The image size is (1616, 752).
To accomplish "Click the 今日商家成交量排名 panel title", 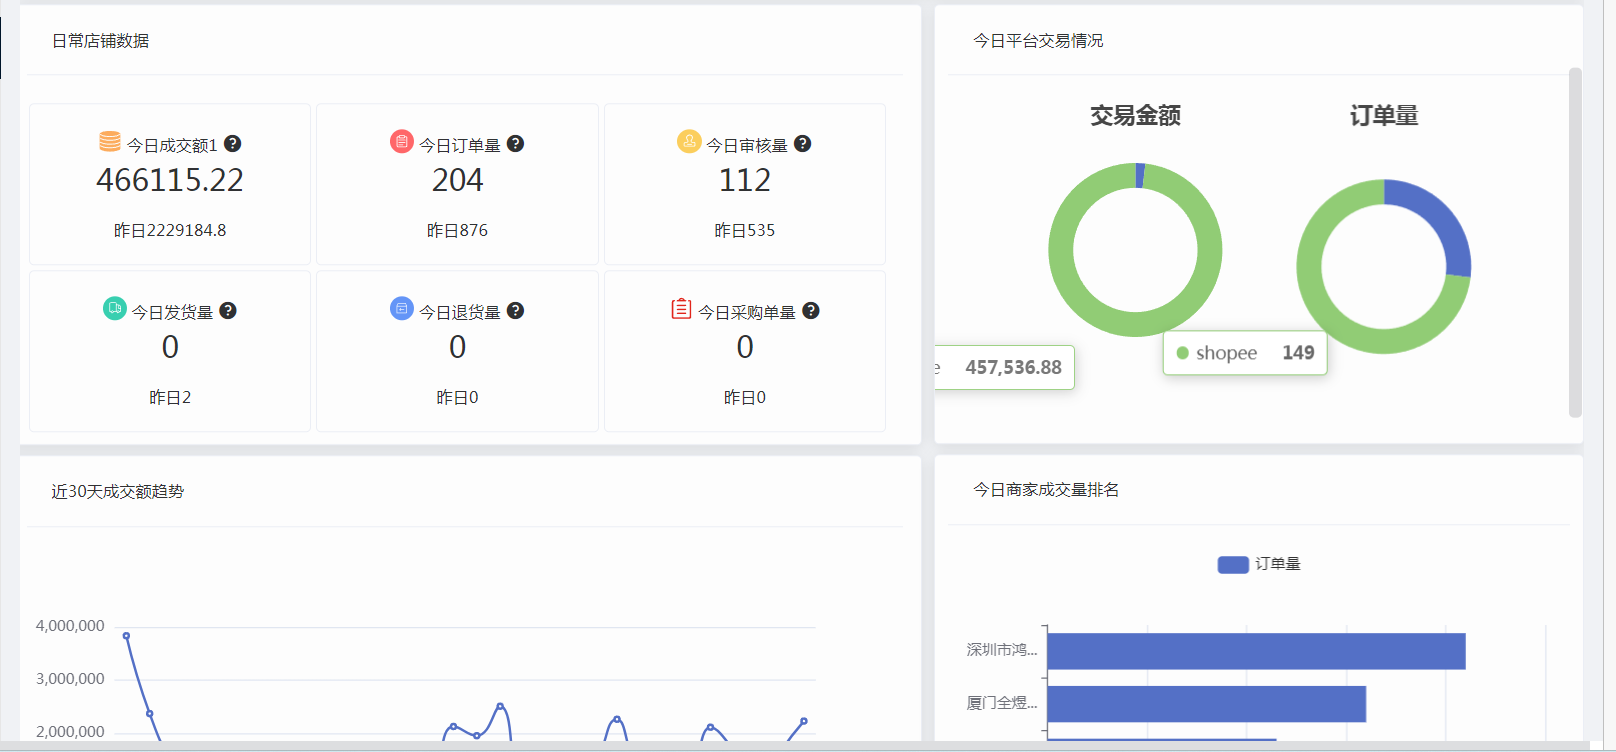I will (x=1046, y=489).
